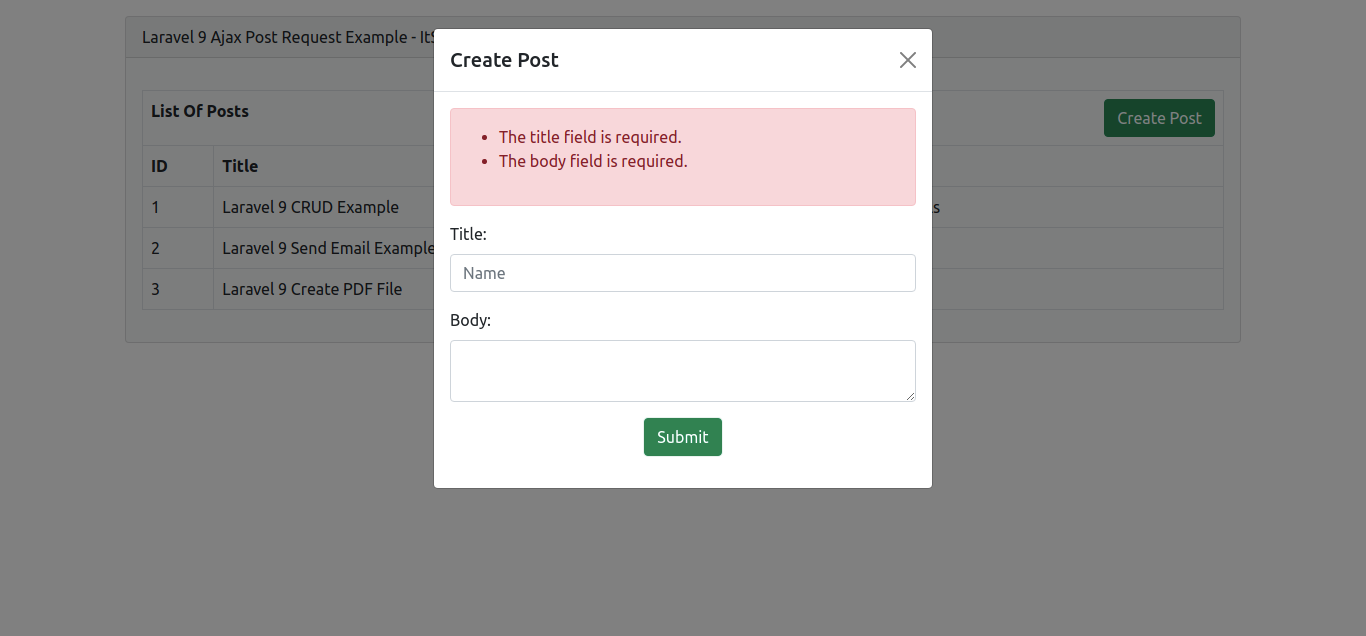
Task: Select 'The title field is required' error
Action: pos(589,137)
